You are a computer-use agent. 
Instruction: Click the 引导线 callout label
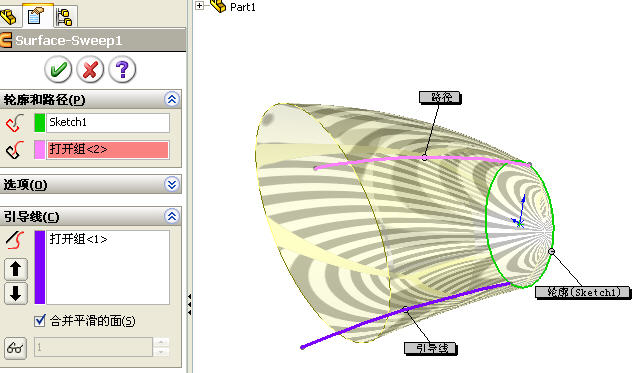click(430, 348)
